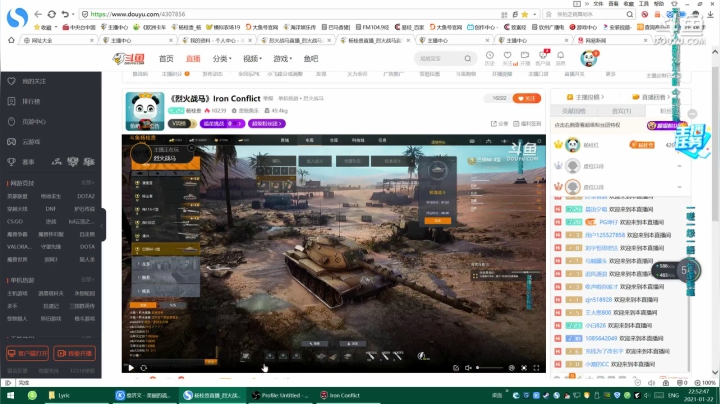Click the 我要开播 button
The image size is (720, 404).
[x=74, y=353]
